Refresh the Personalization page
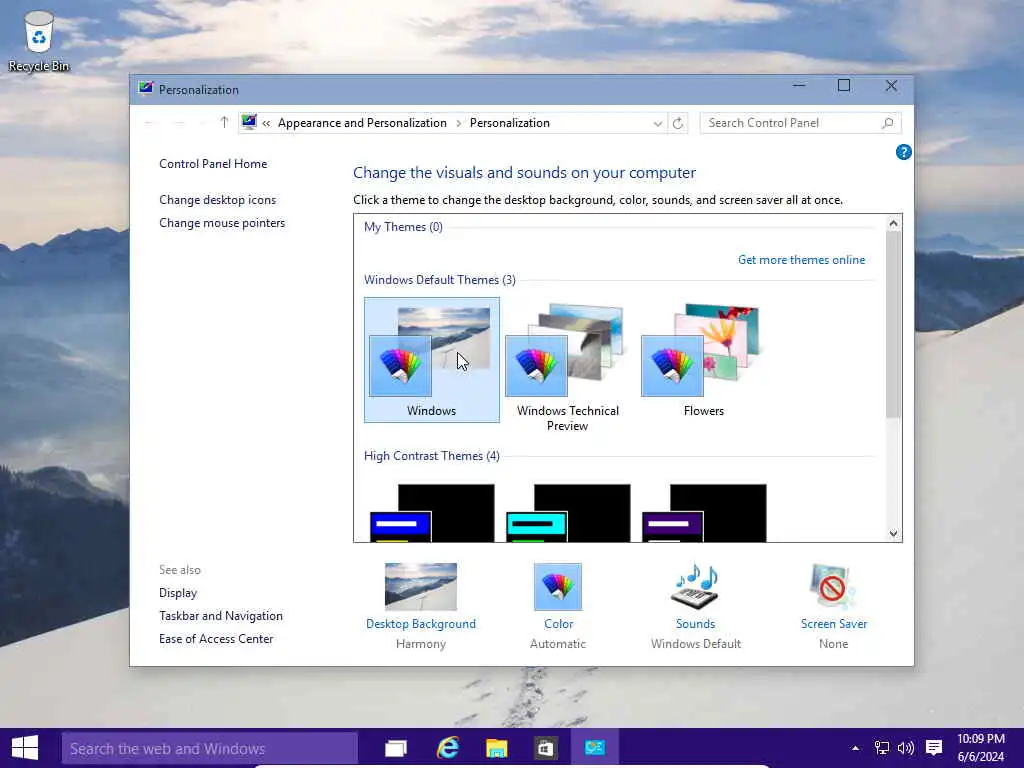The height and width of the screenshot is (768, 1024). point(678,123)
